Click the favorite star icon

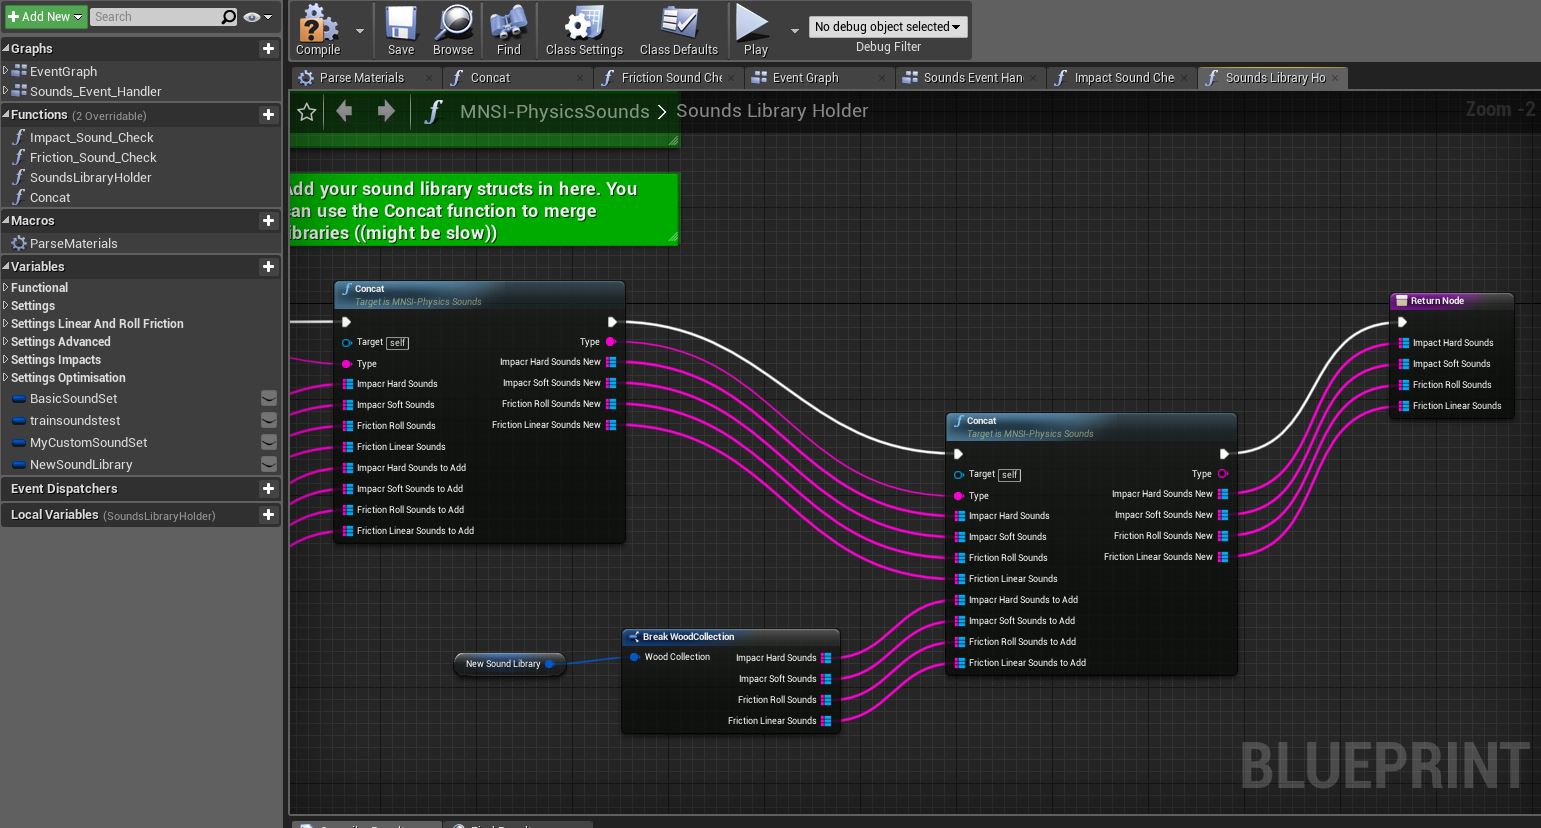click(x=307, y=112)
